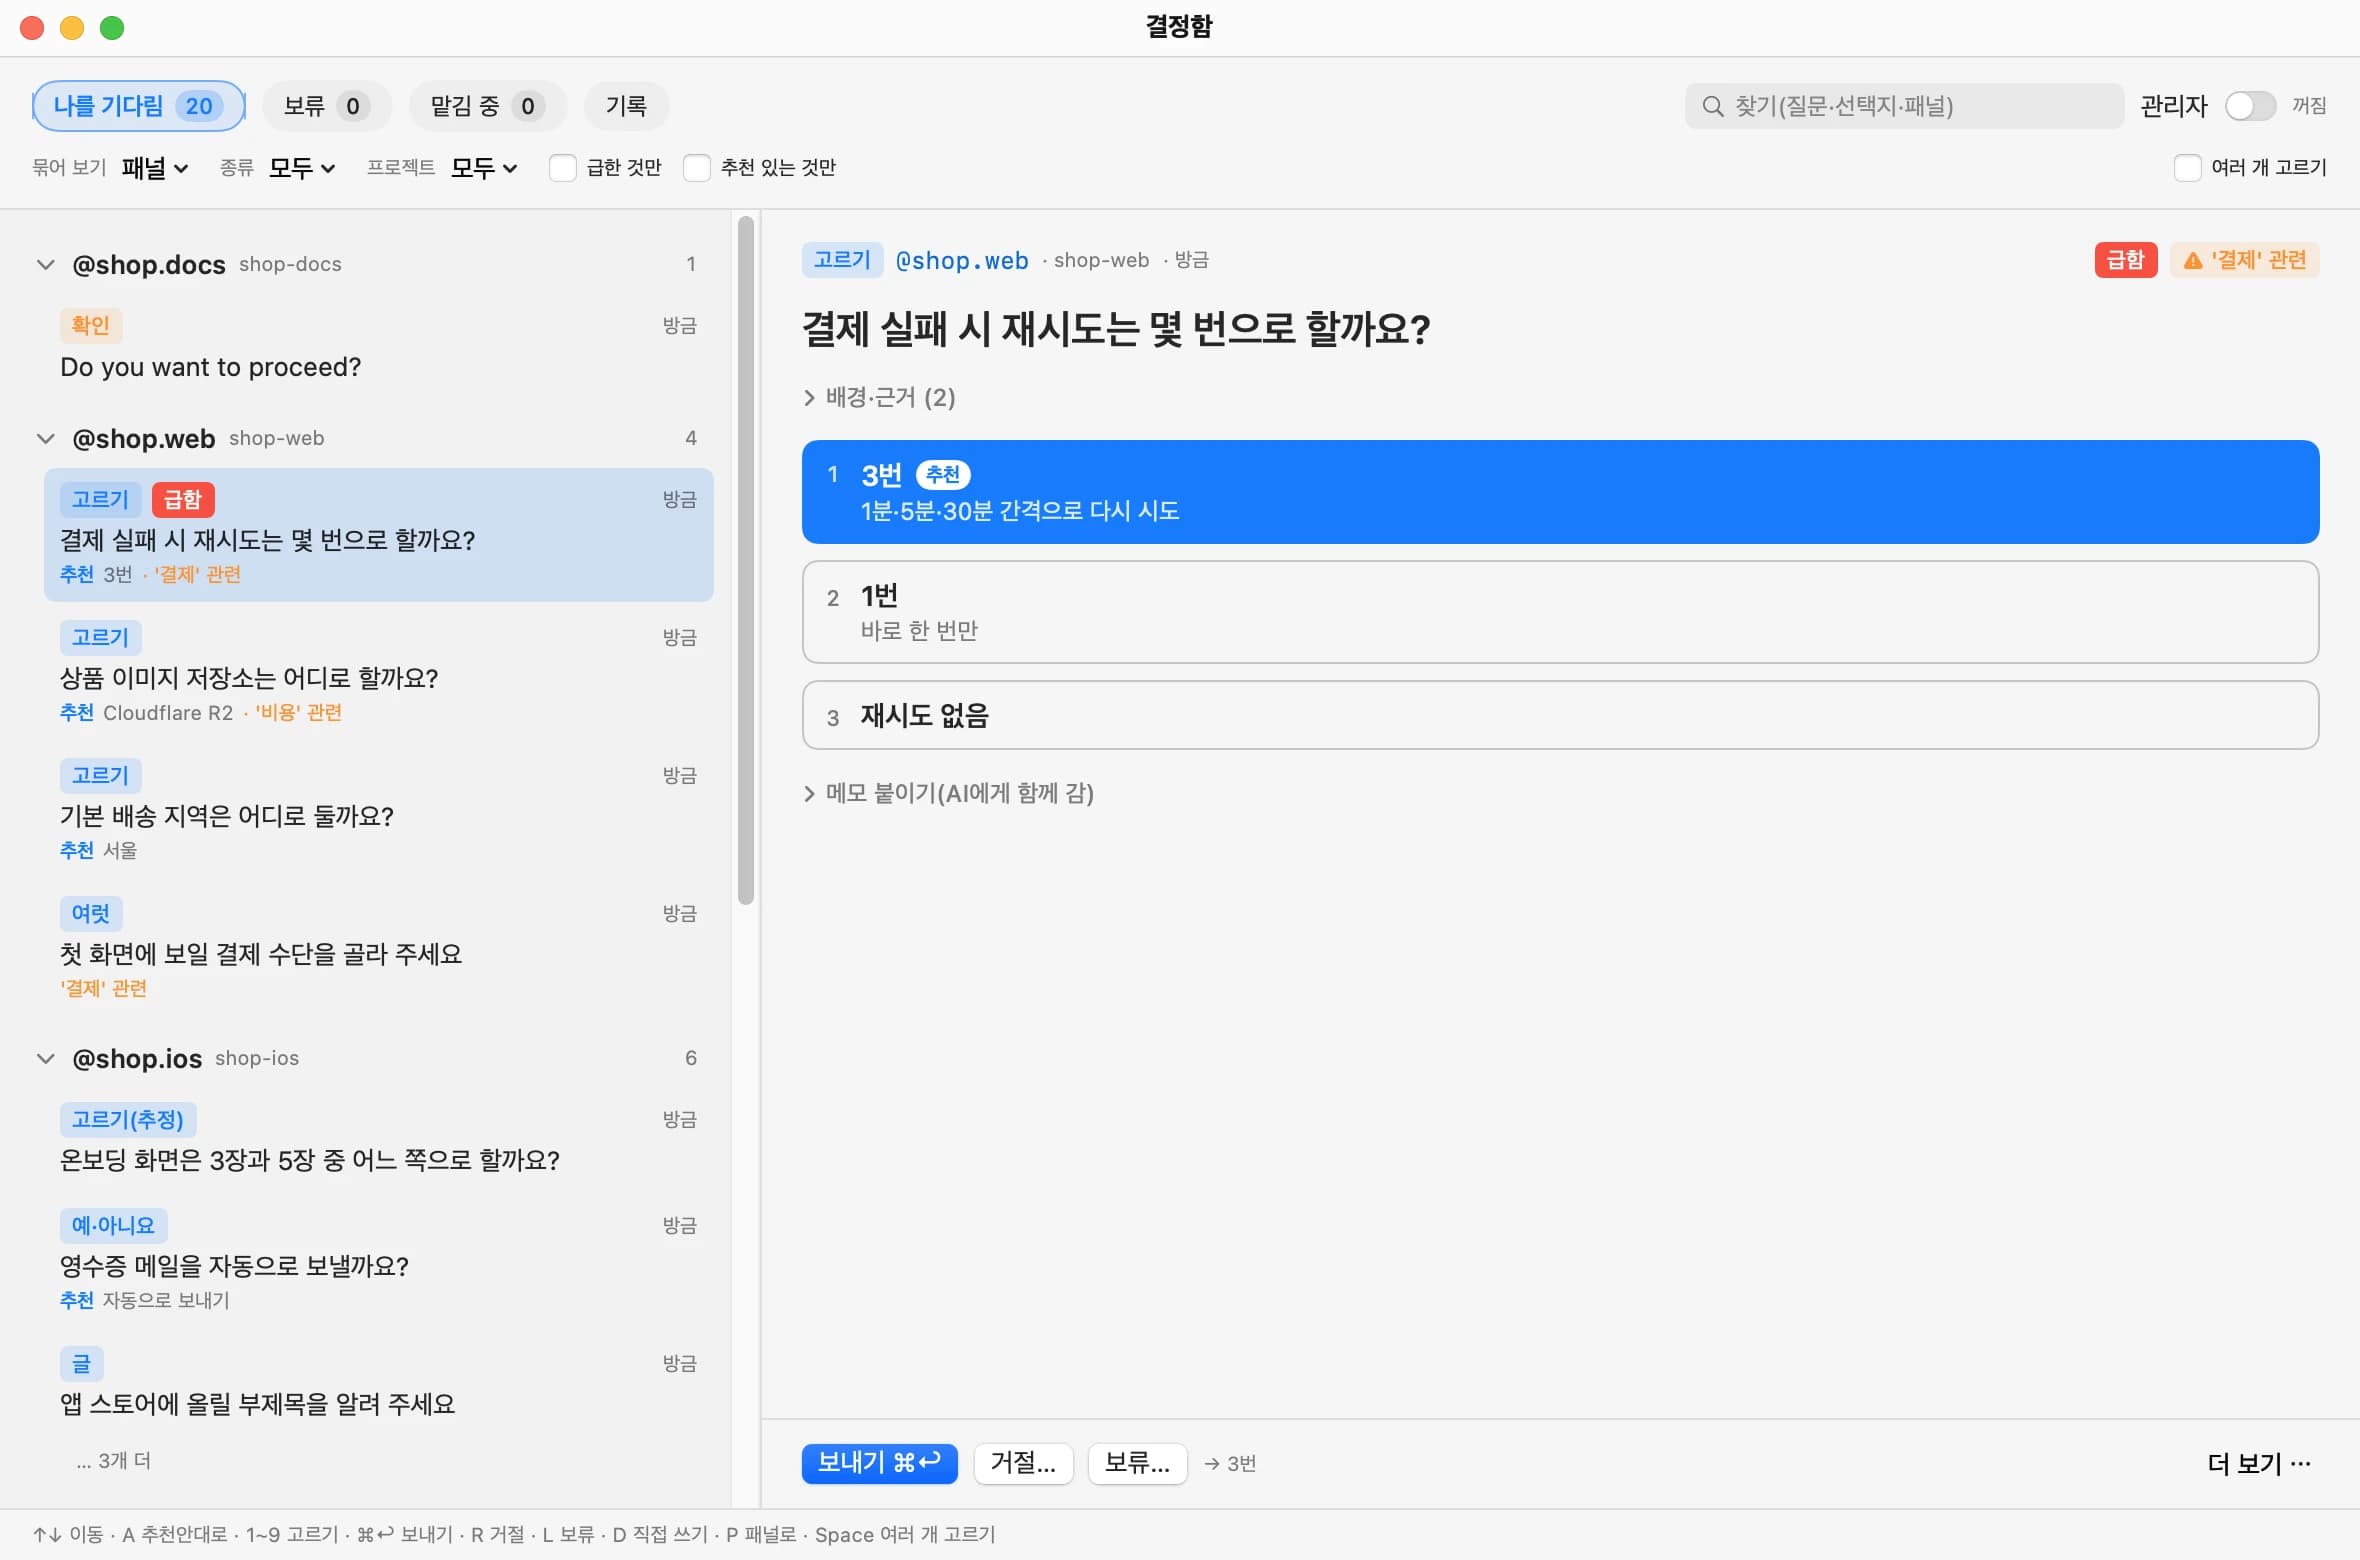Select the 재시도 없음 option
The image size is (2360, 1560).
point(1560,716)
